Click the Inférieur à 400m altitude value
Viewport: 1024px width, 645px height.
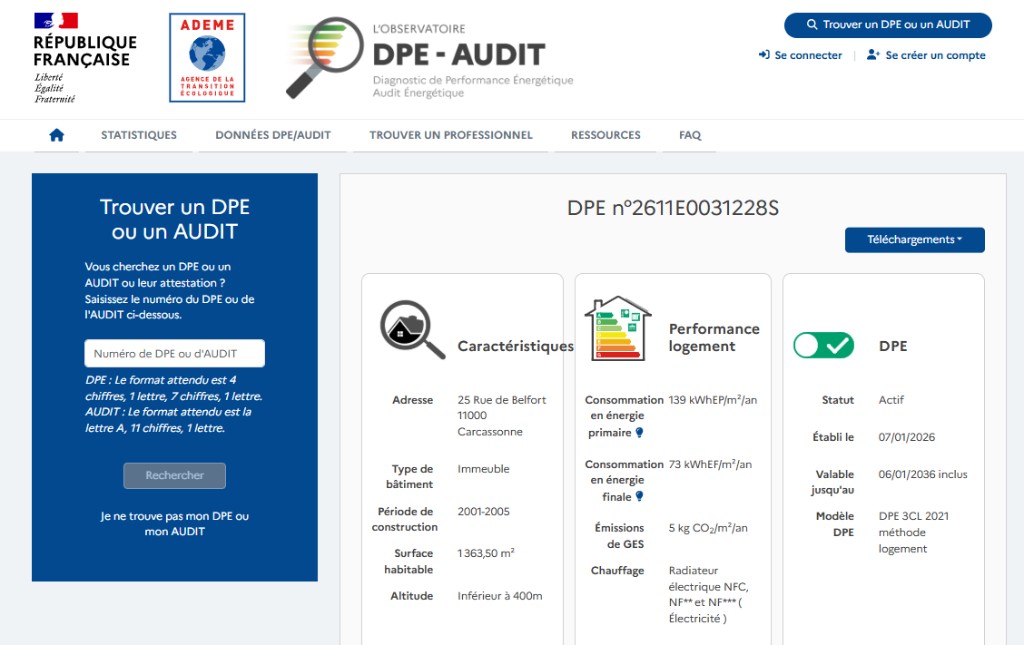(500, 595)
